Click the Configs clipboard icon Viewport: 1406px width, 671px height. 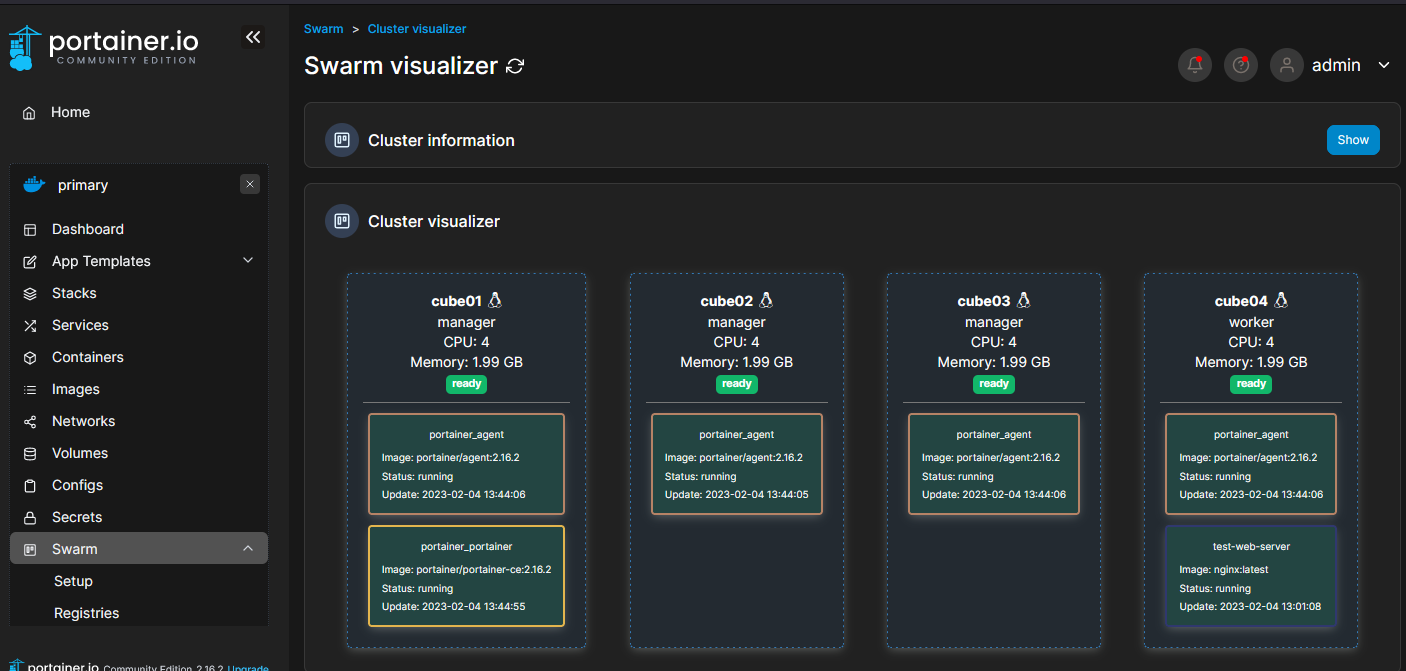coord(30,485)
